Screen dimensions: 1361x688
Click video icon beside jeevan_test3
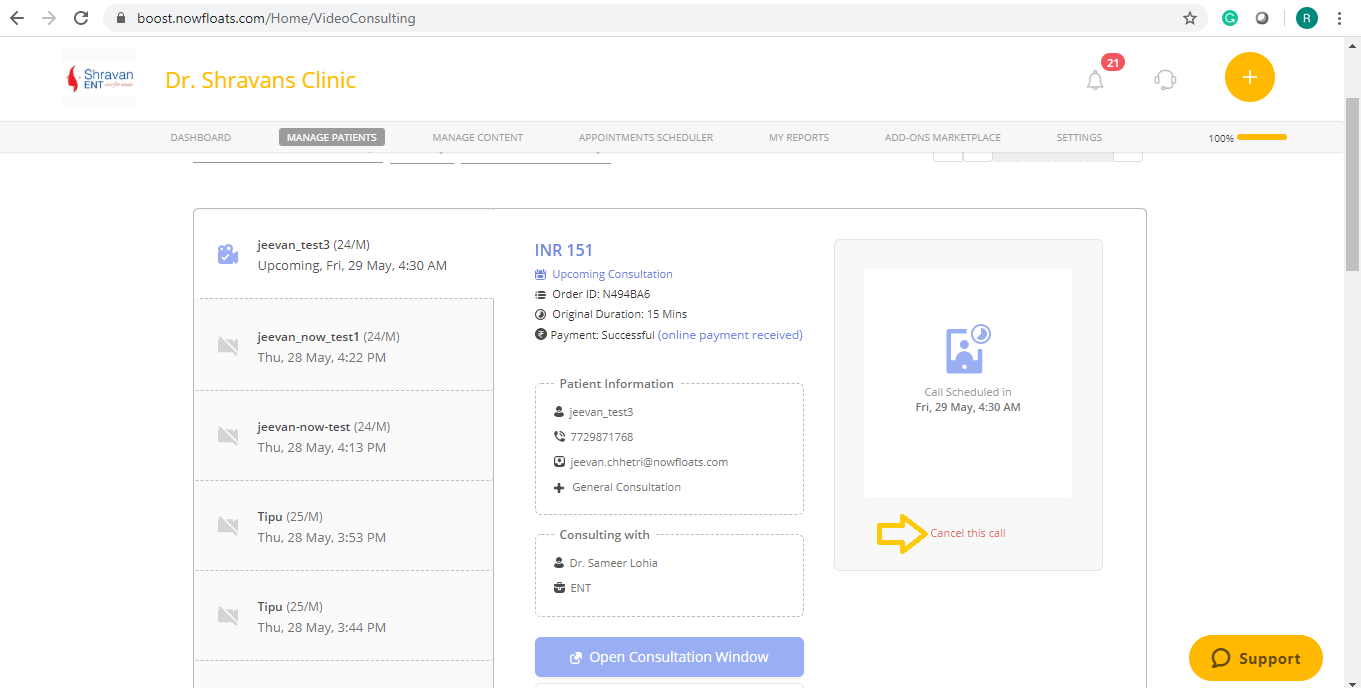(228, 255)
